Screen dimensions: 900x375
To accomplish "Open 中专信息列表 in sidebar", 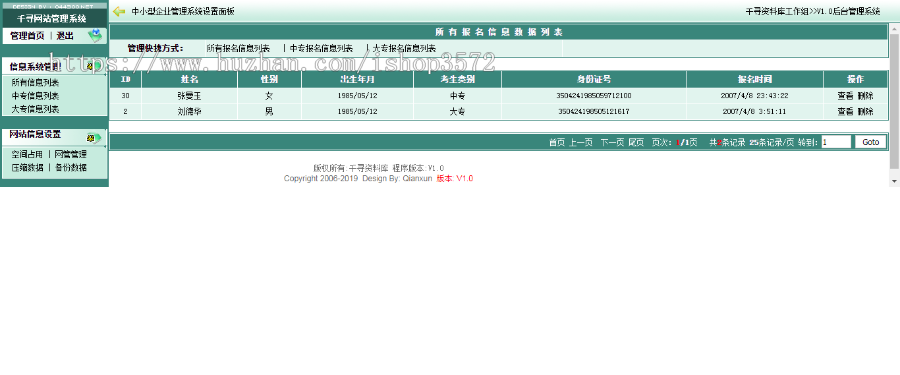I will point(35,96).
